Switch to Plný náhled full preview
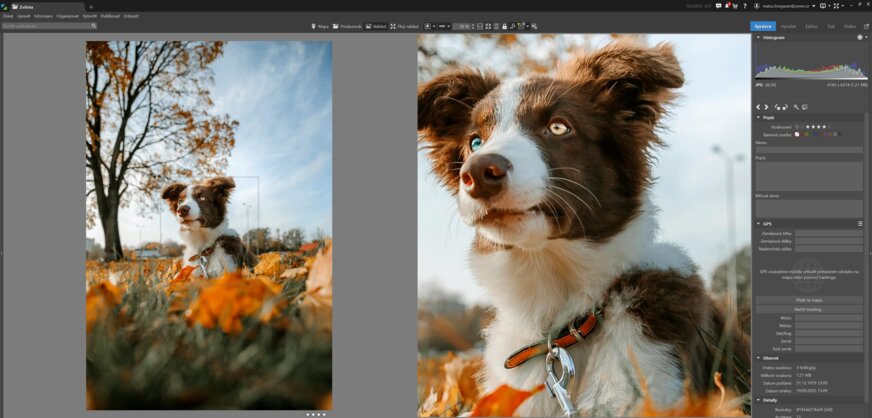 [x=405, y=26]
